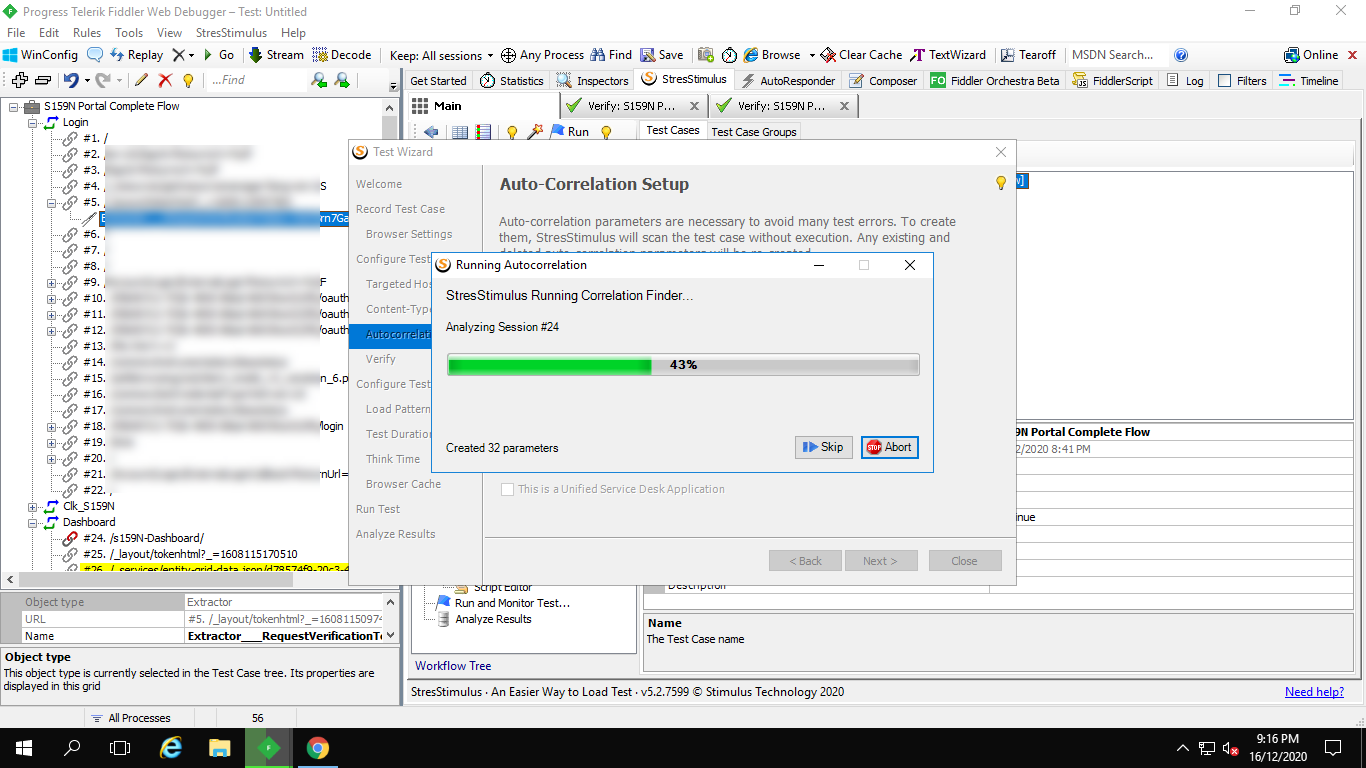This screenshot has height=768, width=1366.
Task: Open the undo history dropdown arrow
Action: [87, 80]
